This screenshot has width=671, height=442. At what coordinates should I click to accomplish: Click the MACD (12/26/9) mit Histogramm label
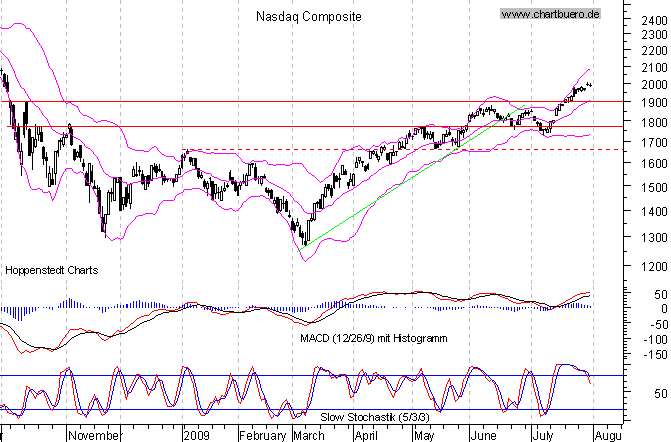tap(374, 338)
